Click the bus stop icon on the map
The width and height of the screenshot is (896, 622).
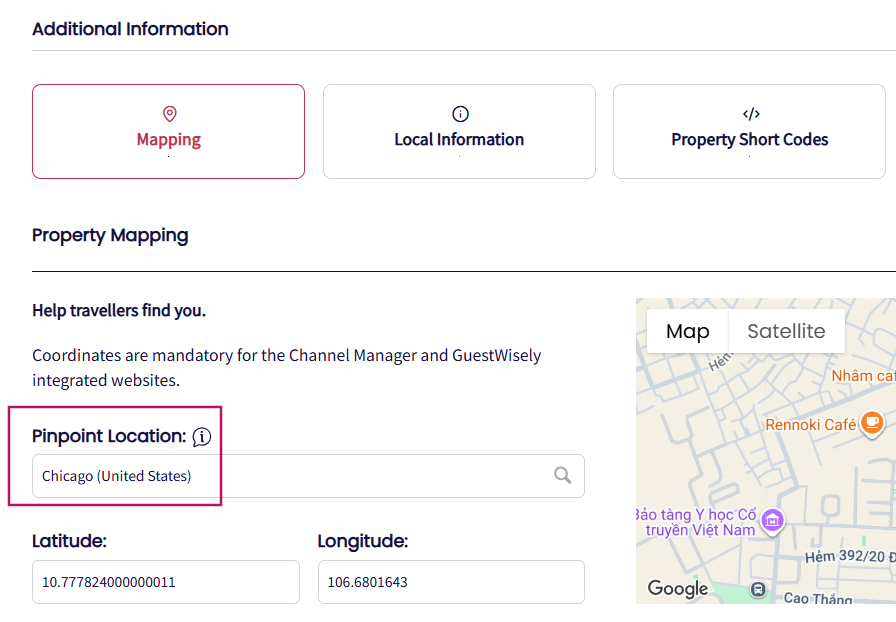[758, 589]
